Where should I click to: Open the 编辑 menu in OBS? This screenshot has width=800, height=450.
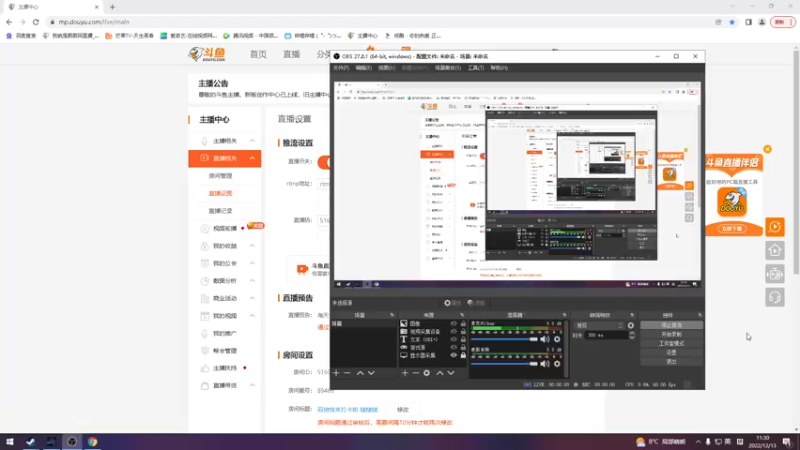(364, 68)
